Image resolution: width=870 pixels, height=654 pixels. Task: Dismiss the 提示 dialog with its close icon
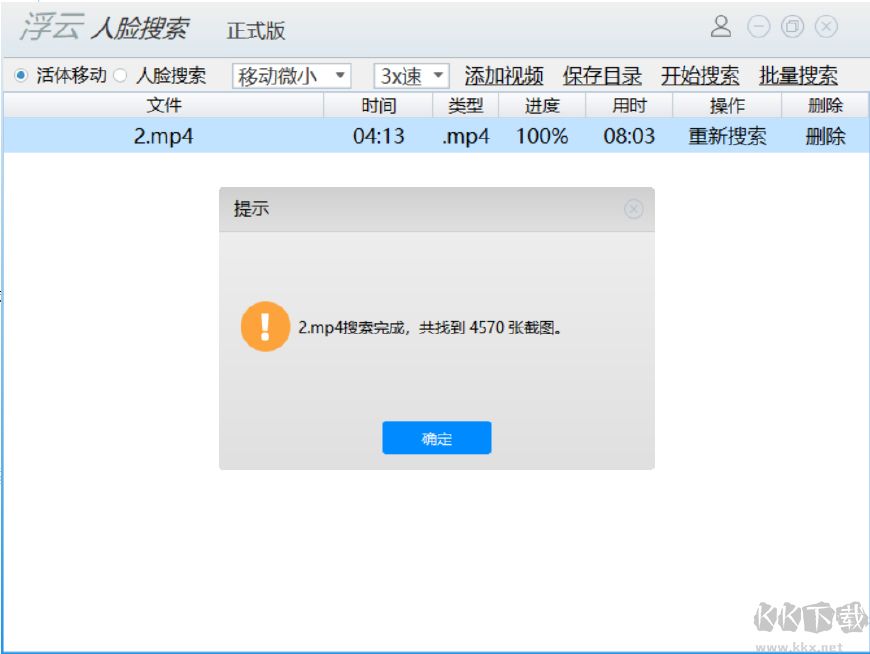(634, 210)
